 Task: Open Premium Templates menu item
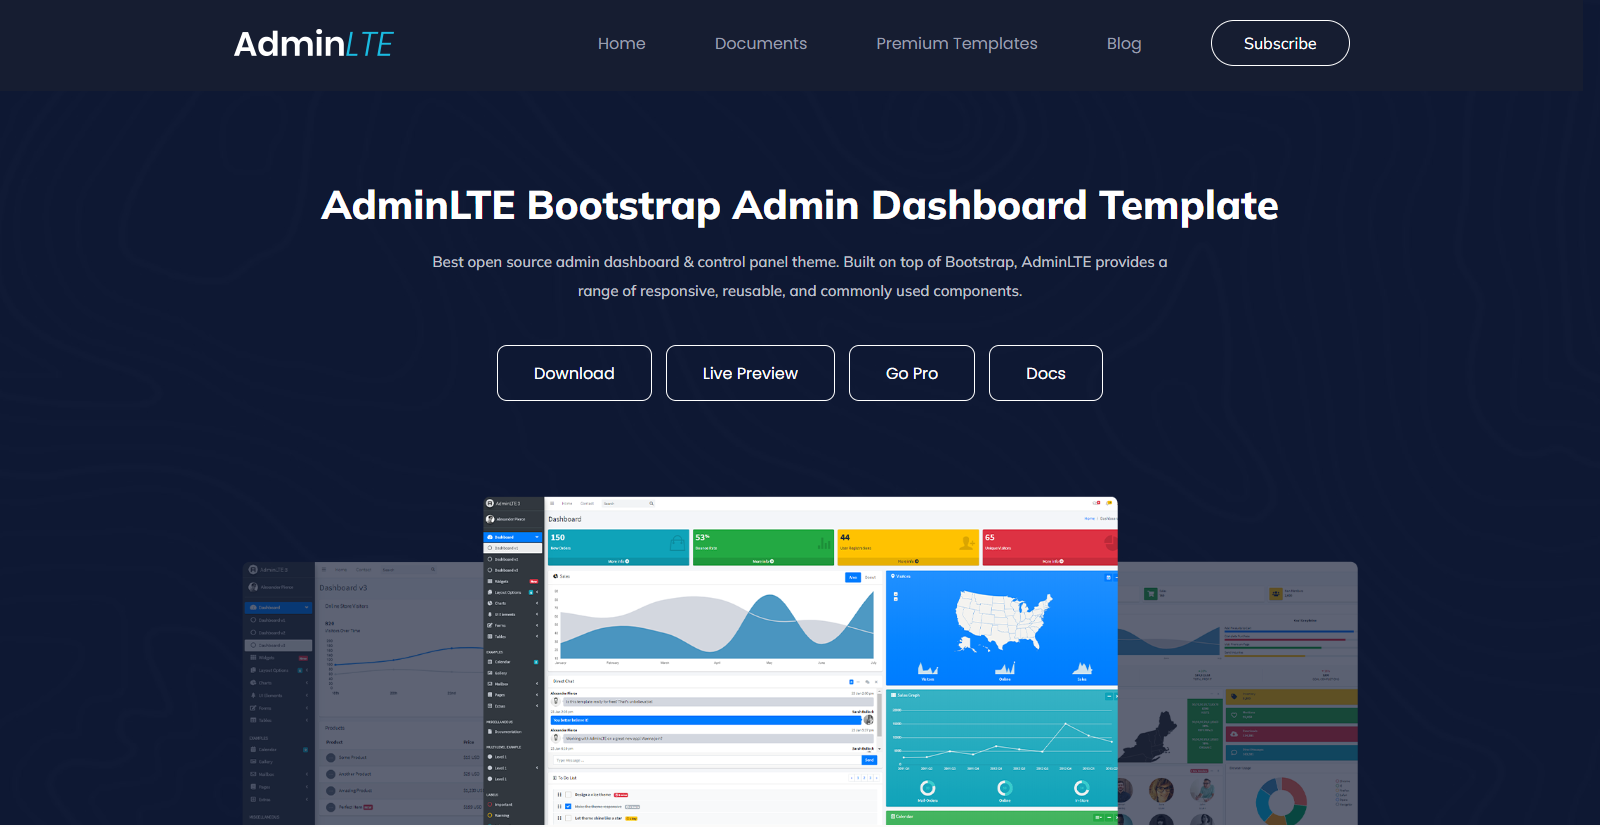(x=956, y=44)
